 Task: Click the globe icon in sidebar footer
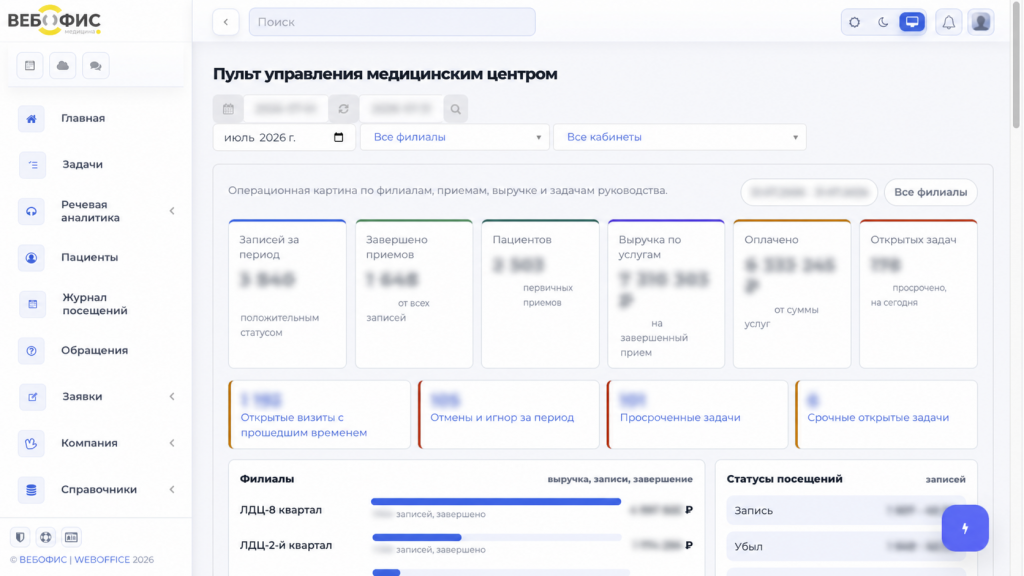tap(46, 537)
